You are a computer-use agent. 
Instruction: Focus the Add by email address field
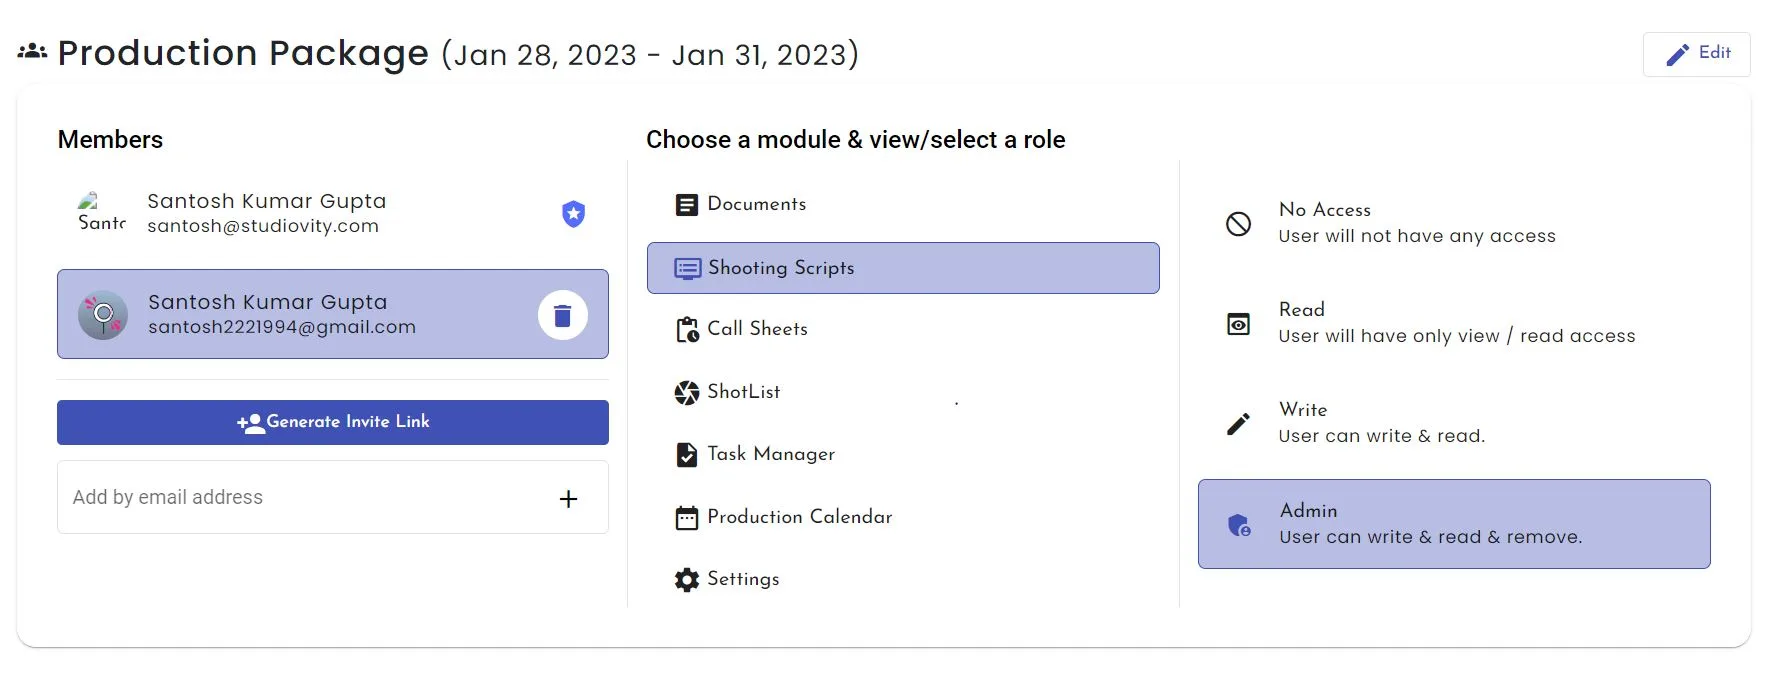300,498
